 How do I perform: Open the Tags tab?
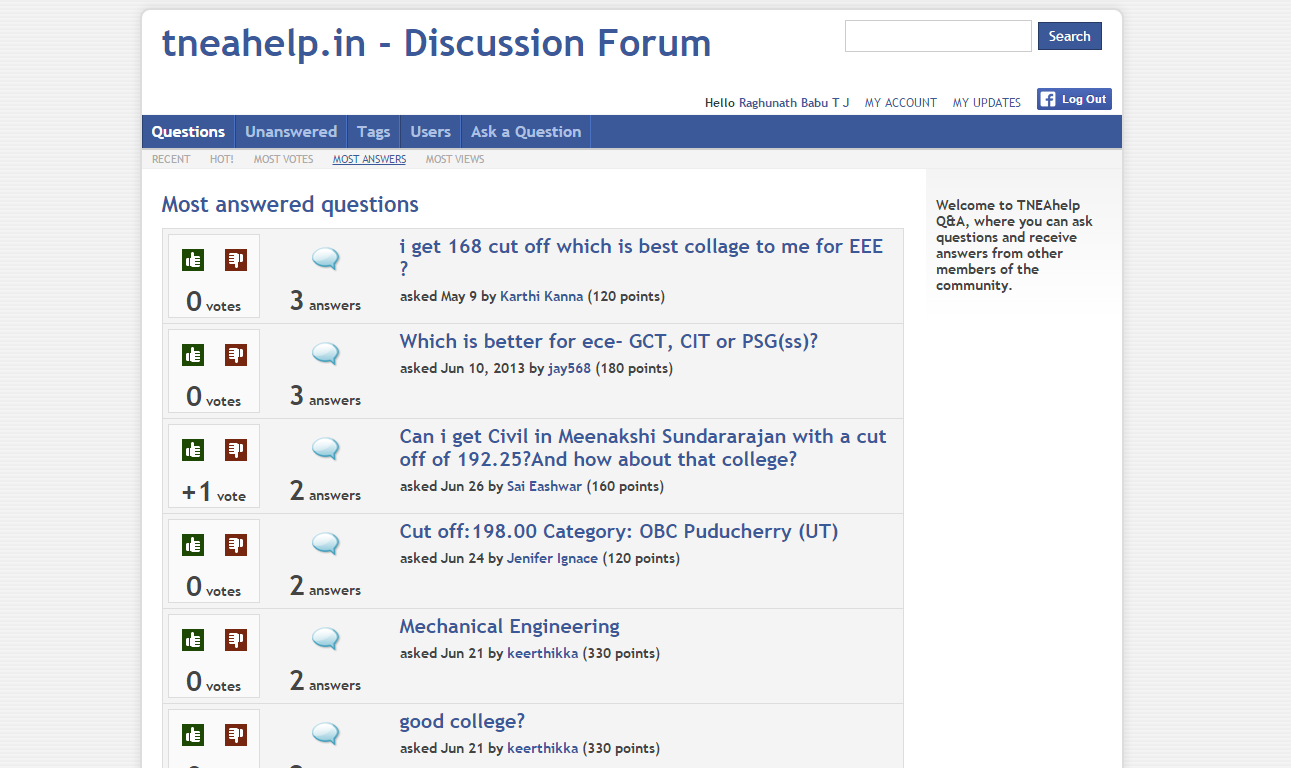[x=374, y=132]
